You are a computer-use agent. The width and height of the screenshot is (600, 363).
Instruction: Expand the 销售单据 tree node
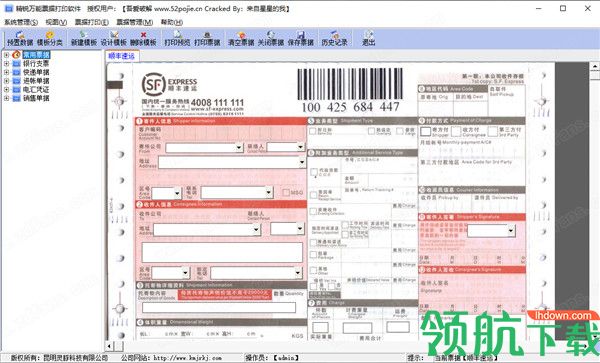pos(6,98)
